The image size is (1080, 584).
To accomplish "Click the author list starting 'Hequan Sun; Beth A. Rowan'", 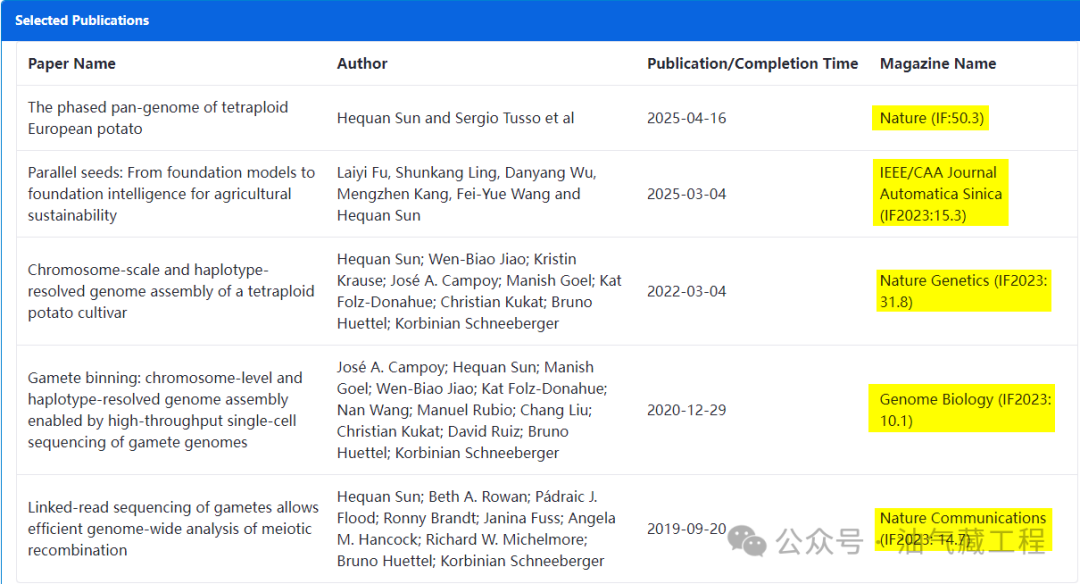I will point(476,528).
